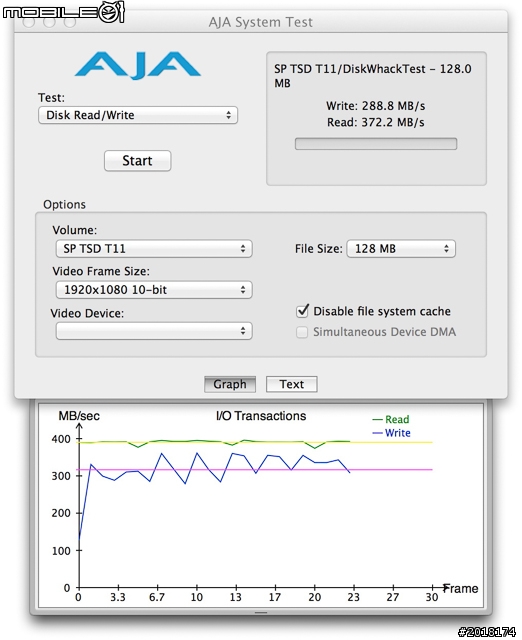Click the resize handle below the graph drawer
522x640 pixels.
pyautogui.click(x=261, y=613)
